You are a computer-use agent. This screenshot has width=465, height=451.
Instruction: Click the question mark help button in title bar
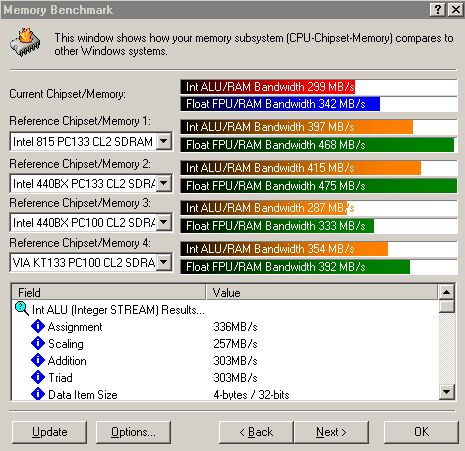(438, 9)
